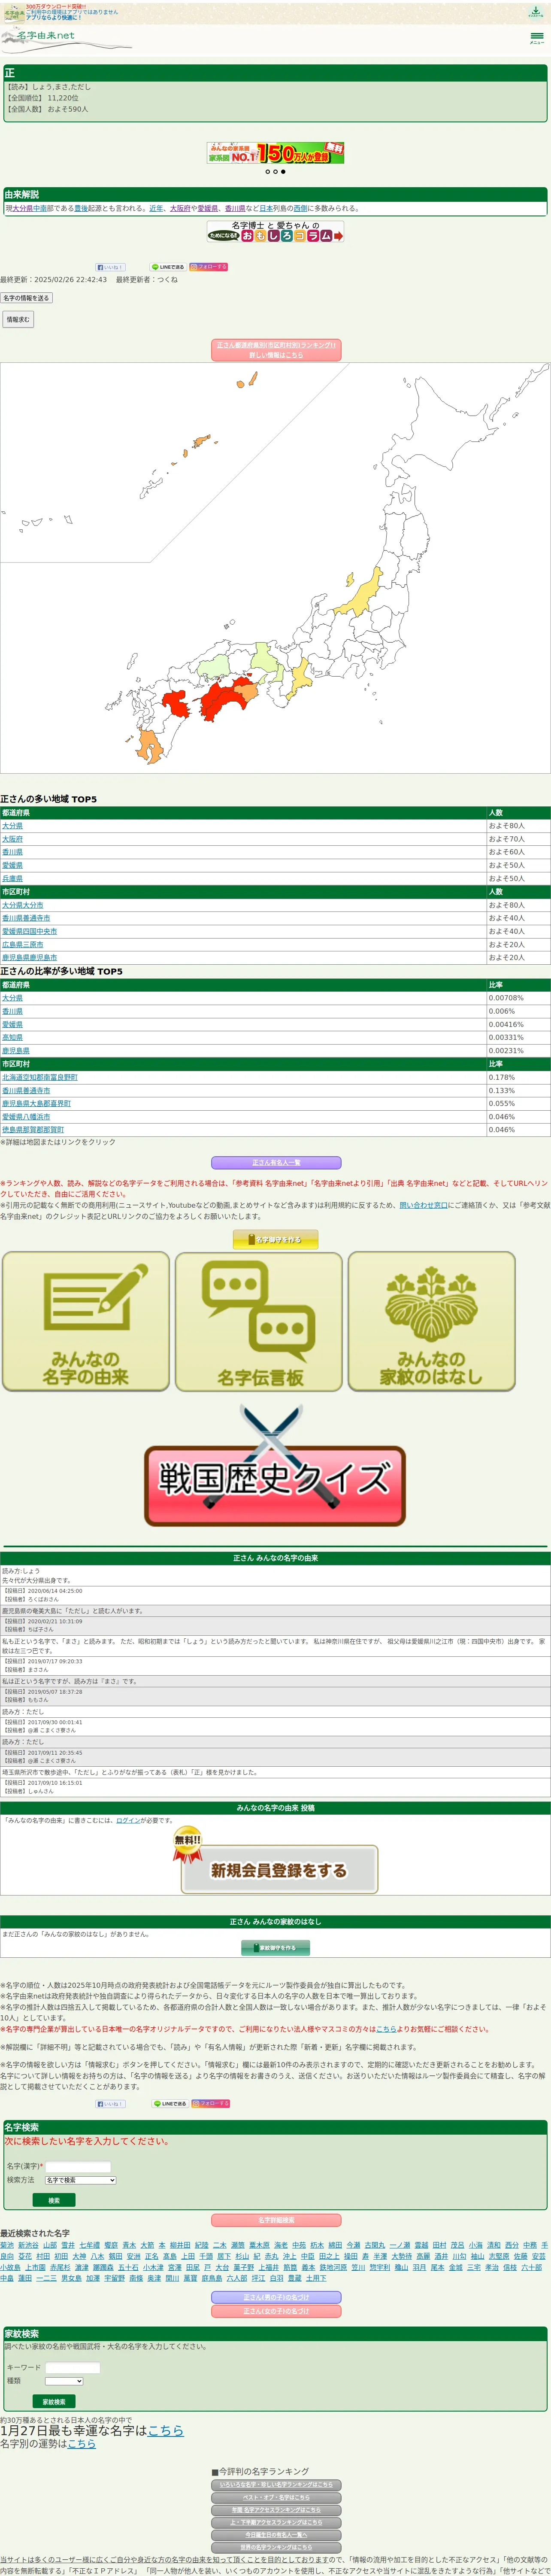This screenshot has width=551, height=2576.
Task: Share via the LINEで送る button near update date
Action: (168, 267)
